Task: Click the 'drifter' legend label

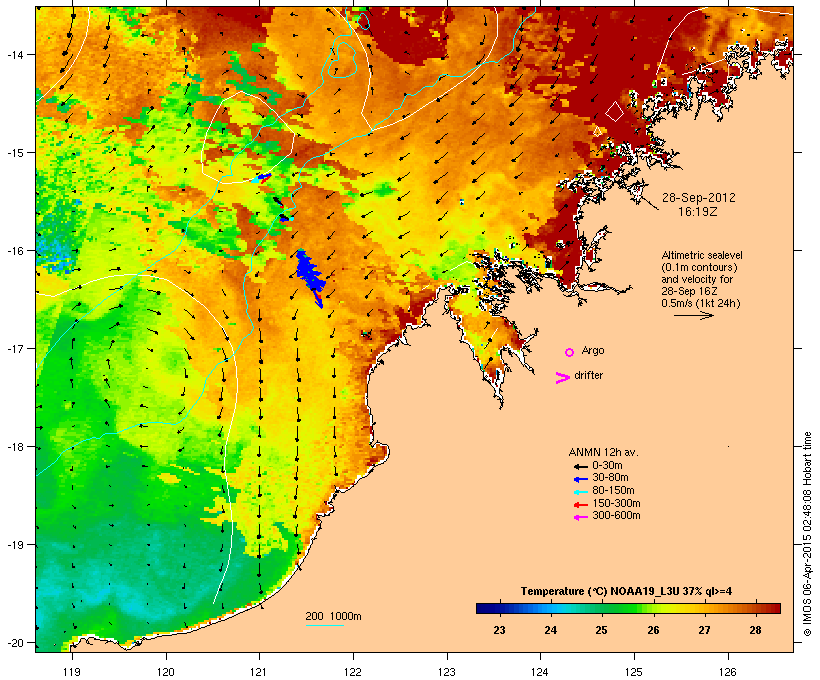Action: (588, 375)
